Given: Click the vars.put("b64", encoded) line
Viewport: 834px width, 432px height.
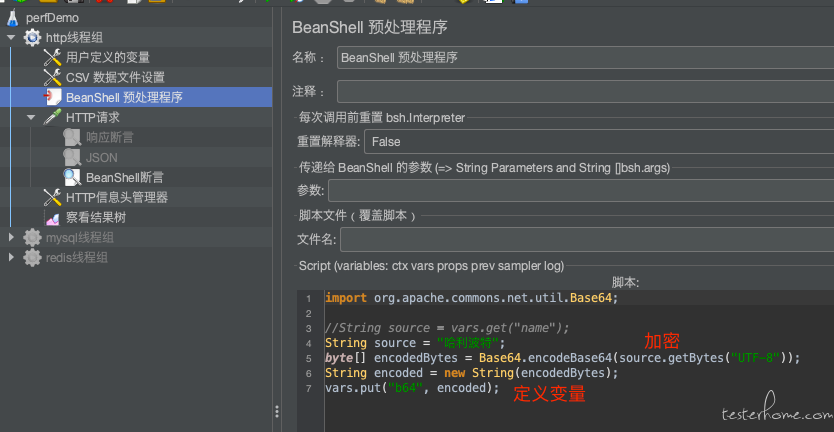Looking at the screenshot, I should coord(412,388).
